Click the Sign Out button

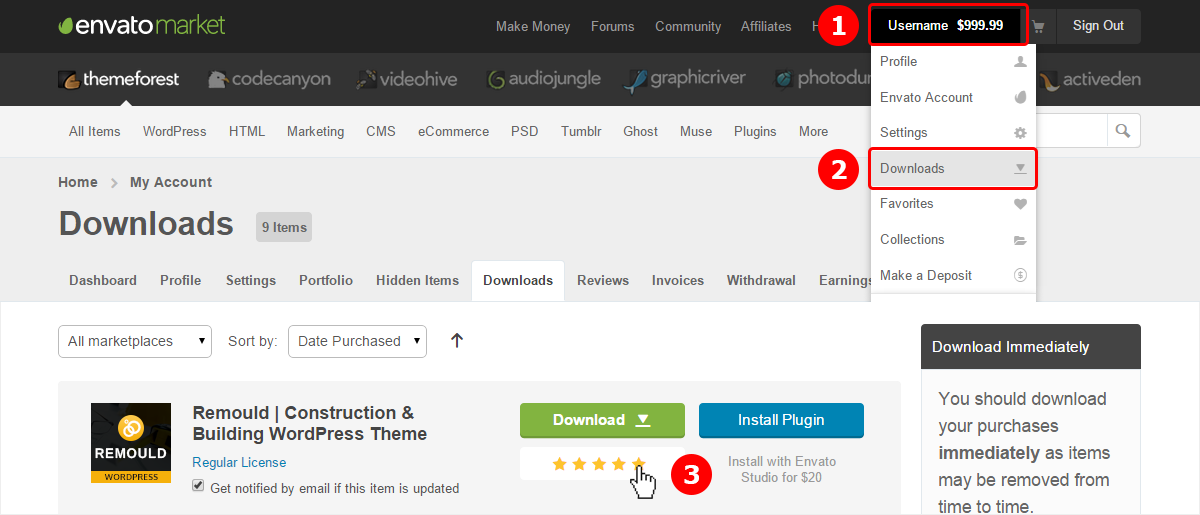click(1098, 26)
